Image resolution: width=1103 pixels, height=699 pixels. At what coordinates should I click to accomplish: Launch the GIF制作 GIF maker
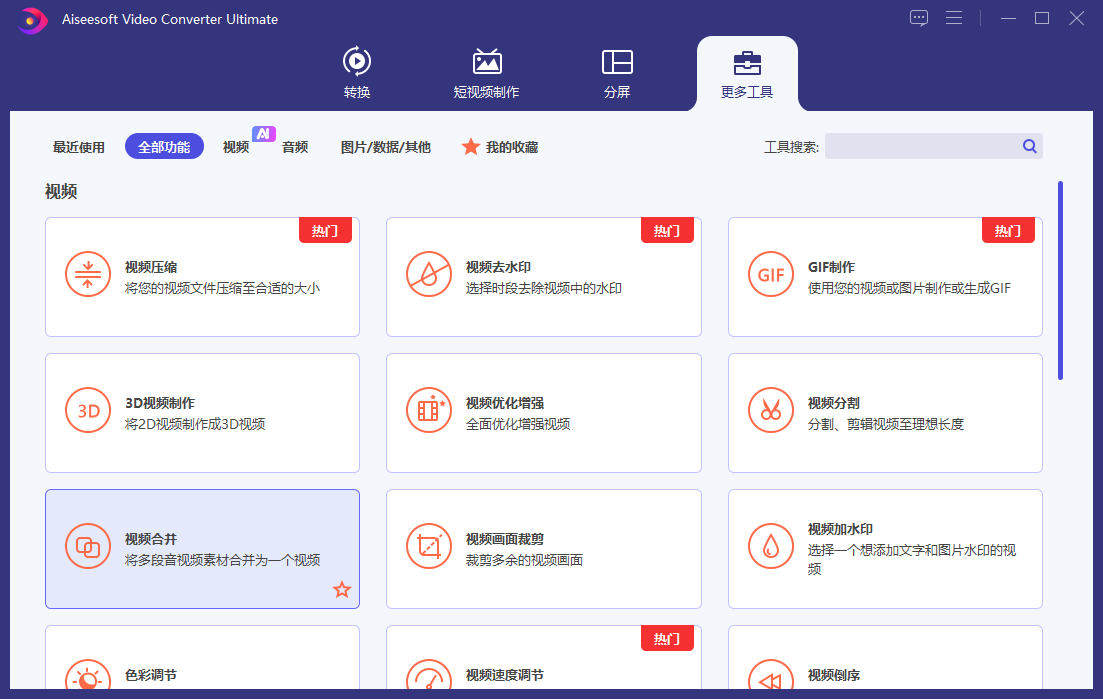pos(885,276)
